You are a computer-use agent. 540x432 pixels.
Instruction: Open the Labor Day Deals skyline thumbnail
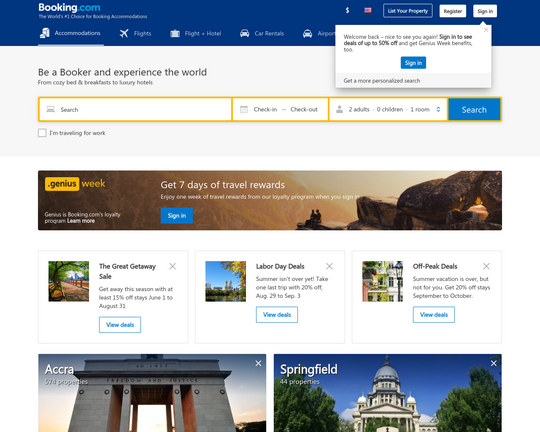(x=226, y=281)
